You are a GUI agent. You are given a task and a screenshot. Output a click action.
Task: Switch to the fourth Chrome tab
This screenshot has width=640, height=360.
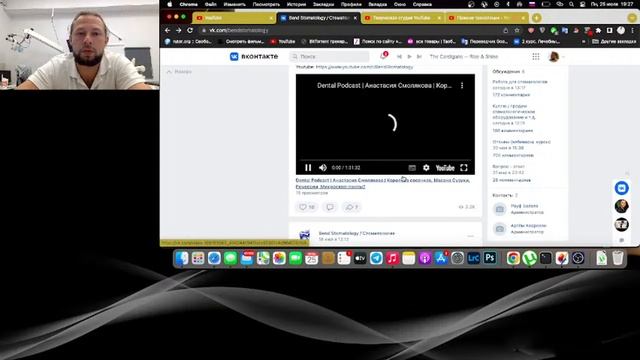[486, 18]
